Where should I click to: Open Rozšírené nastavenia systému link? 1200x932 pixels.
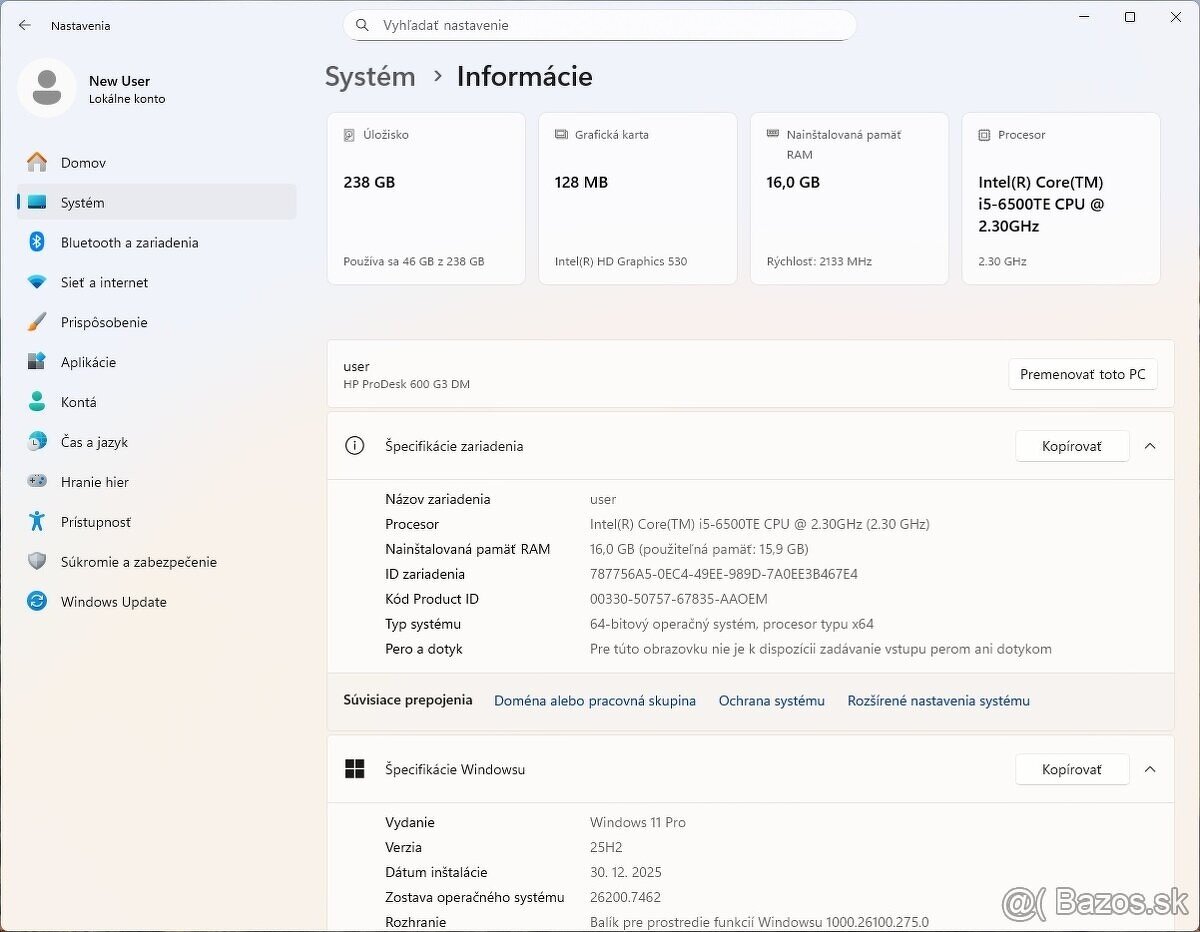tap(938, 701)
